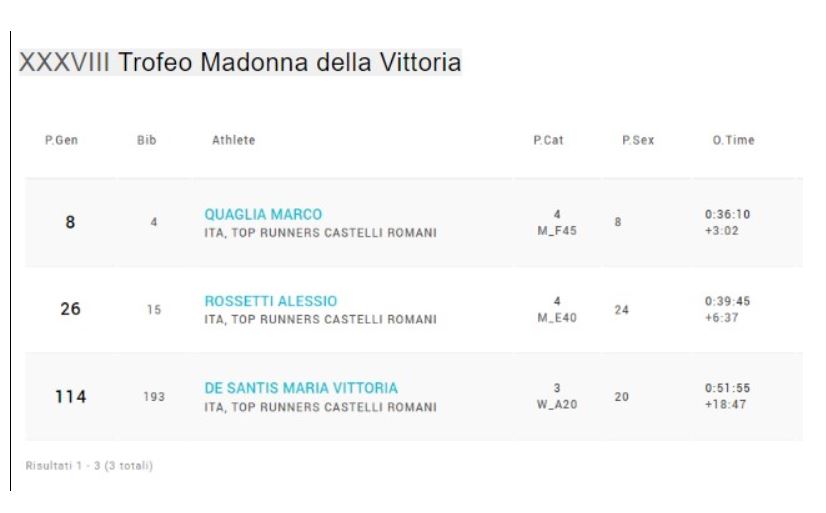Sort by O.Time column header
826x513 pixels.
pyautogui.click(x=733, y=140)
